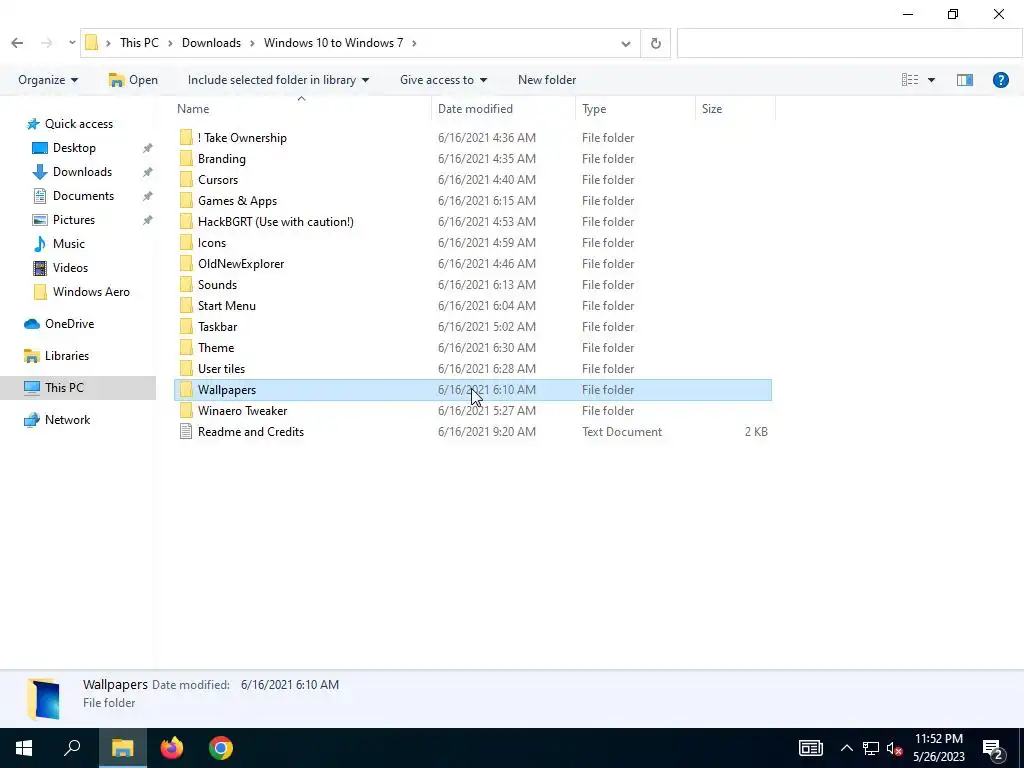Toggle the preview pane icon
Viewport: 1024px width, 768px height.
965,80
